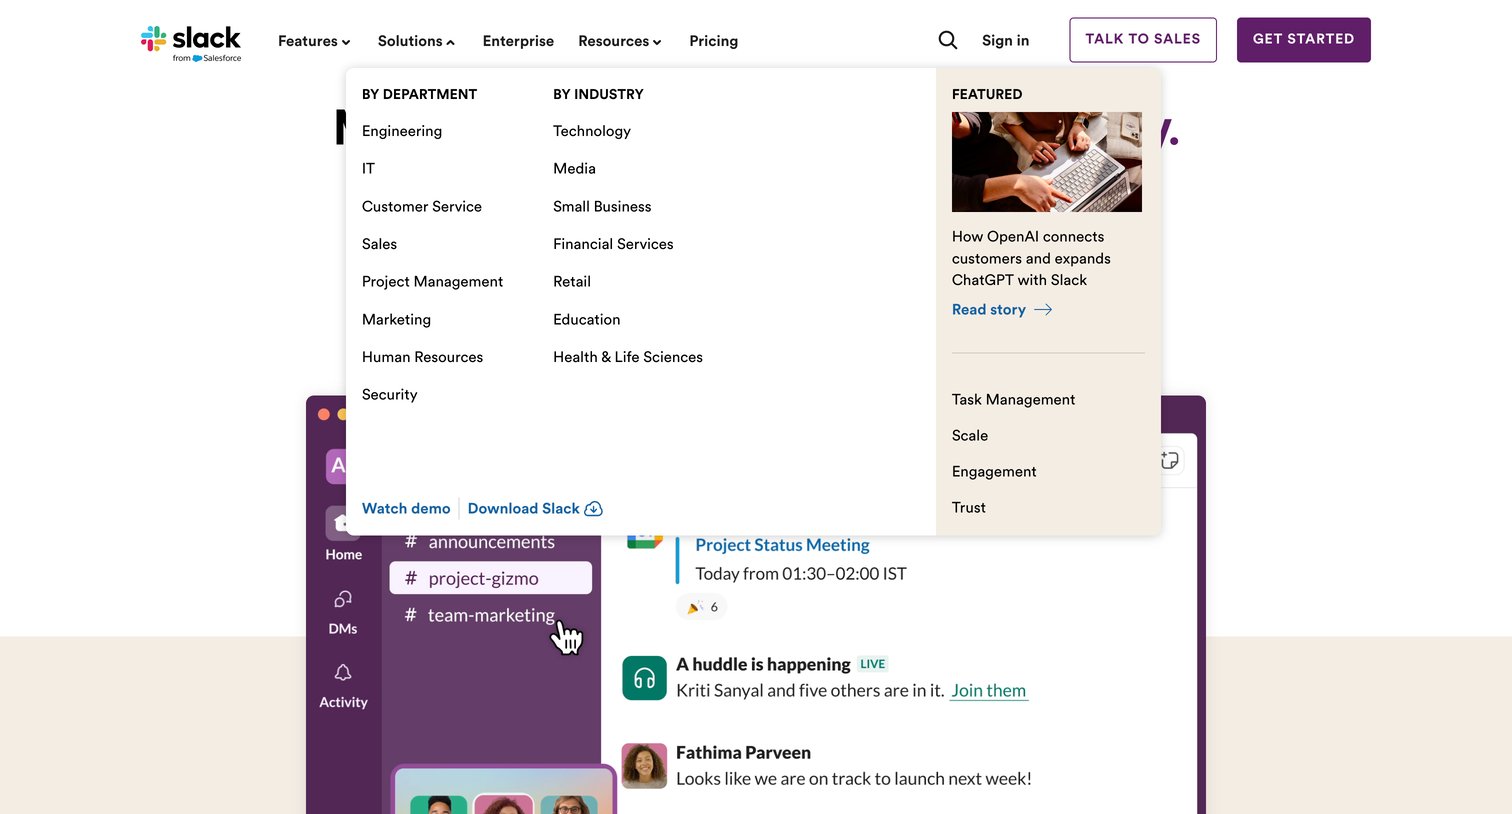Image resolution: width=1512 pixels, height=814 pixels.
Task: Select Education industry
Action: [x=587, y=319]
